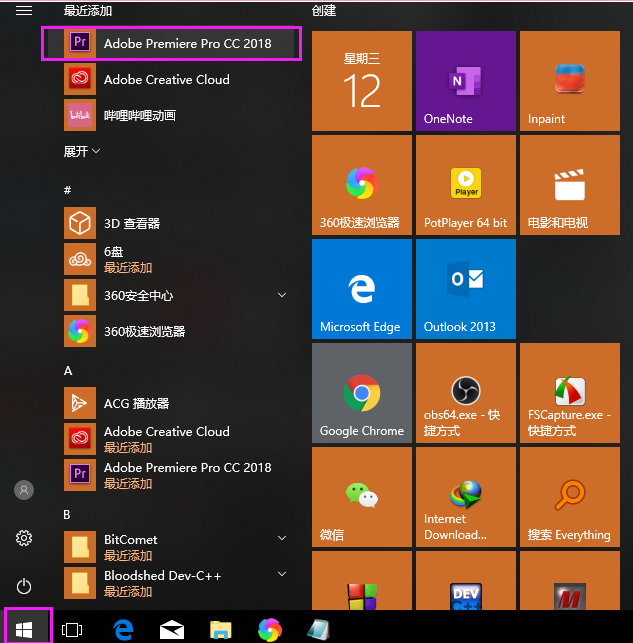
Task: Open Task View on the taskbar
Action: 72,629
